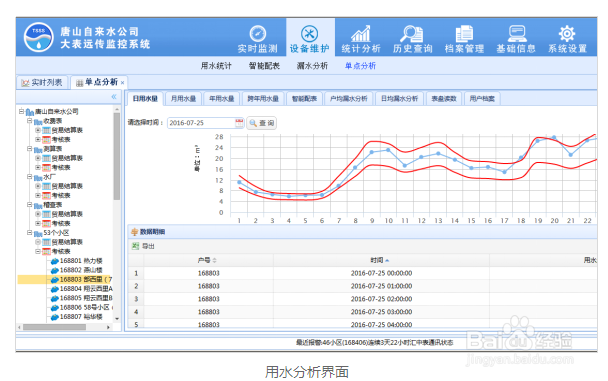
Task: Click the water company logo
Action: (38, 37)
